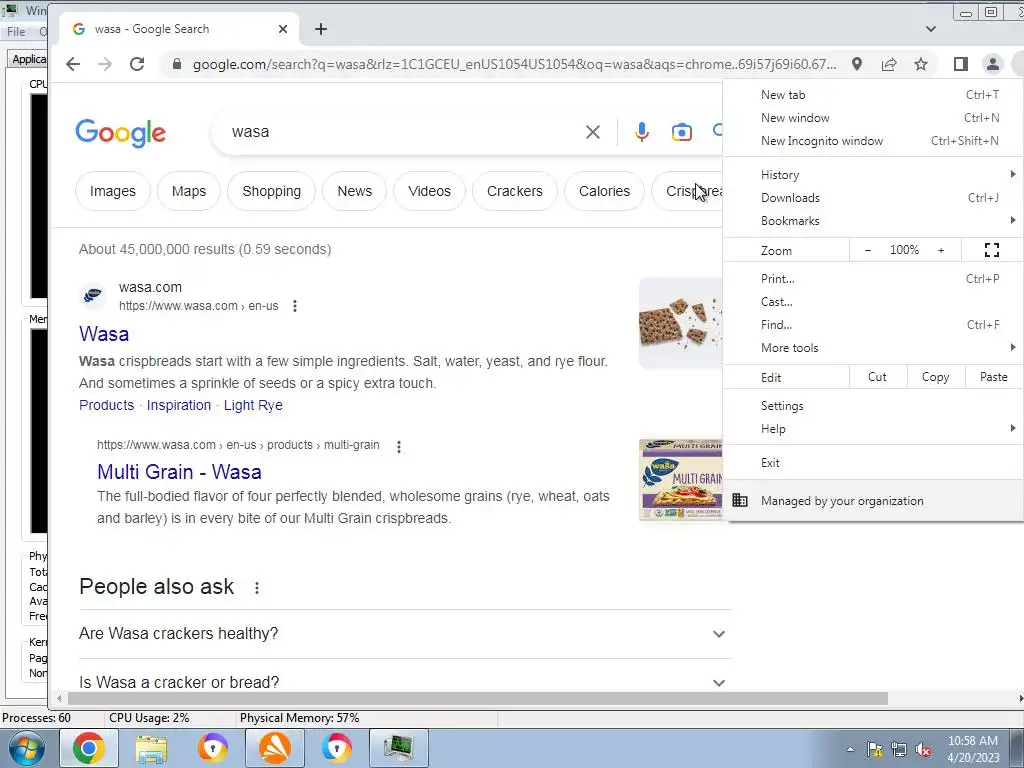Viewport: 1024px width, 768px height.
Task: Open the Chrome side panel icon
Action: 961,64
